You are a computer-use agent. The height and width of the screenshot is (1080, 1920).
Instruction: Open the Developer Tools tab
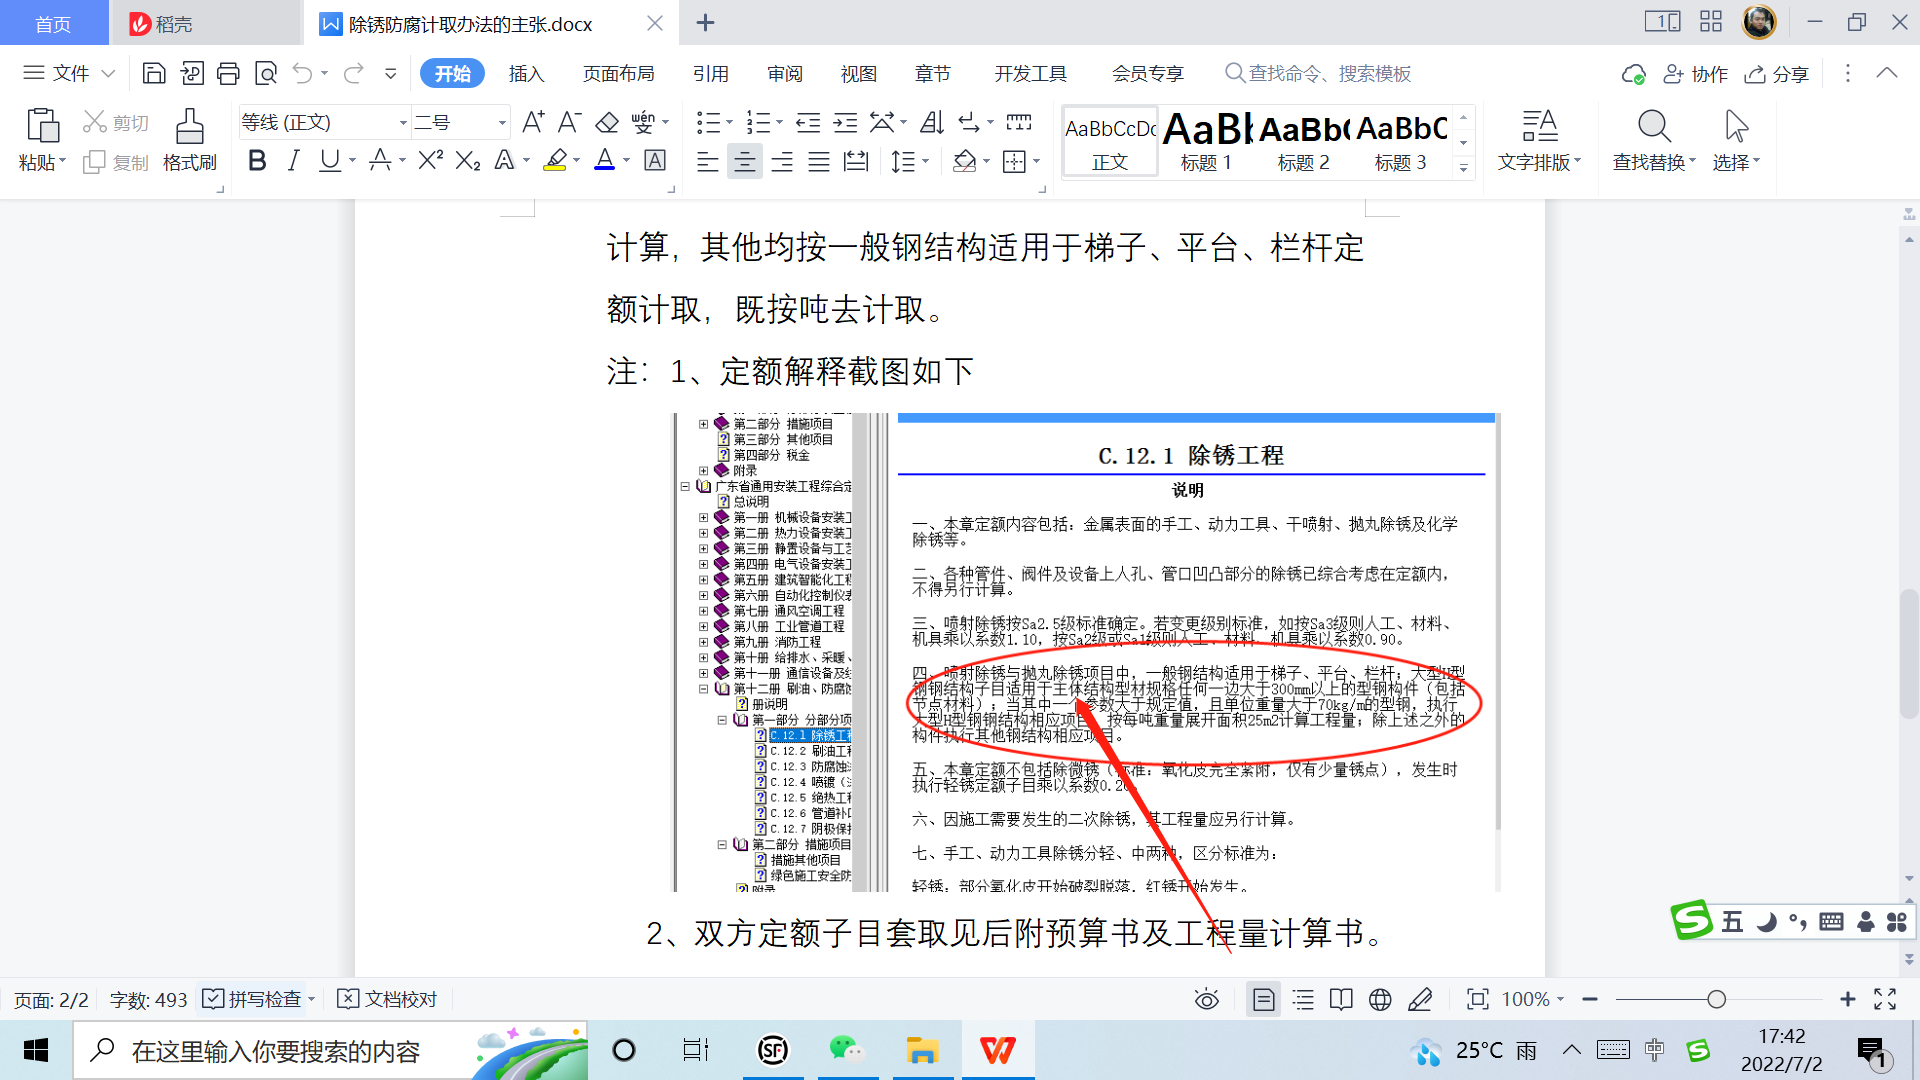tap(1030, 74)
